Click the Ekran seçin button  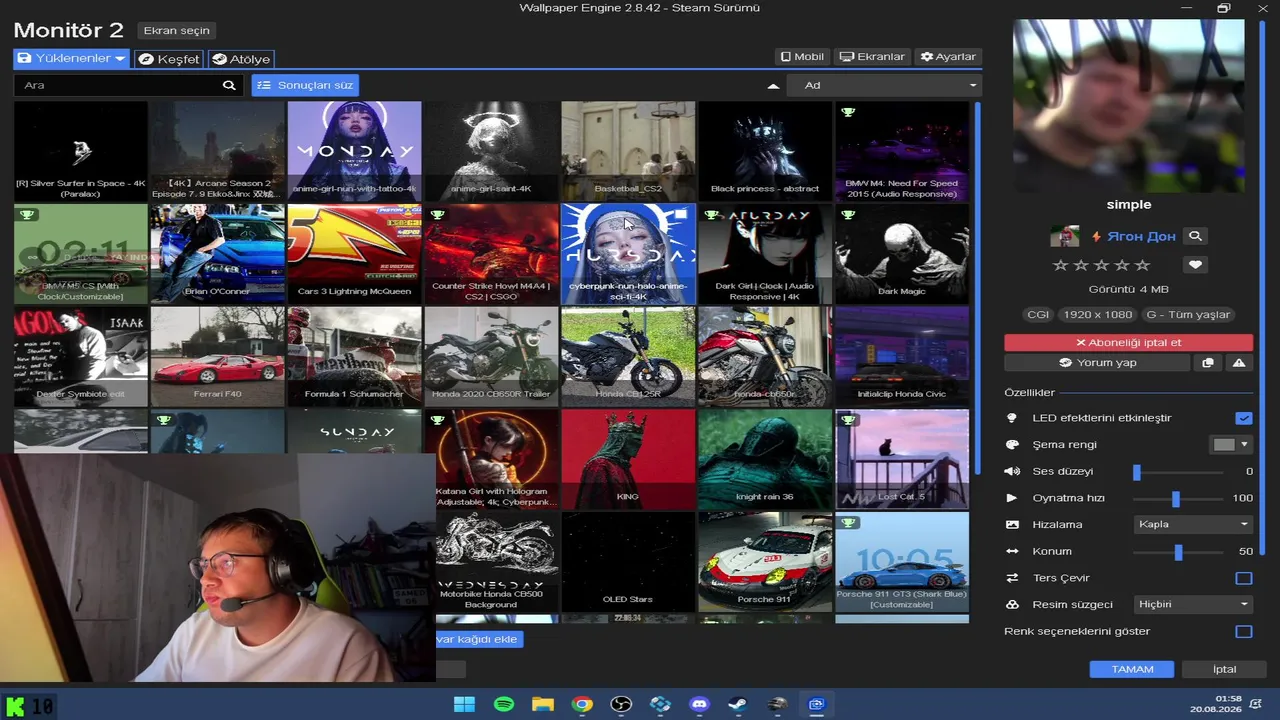[x=177, y=31]
